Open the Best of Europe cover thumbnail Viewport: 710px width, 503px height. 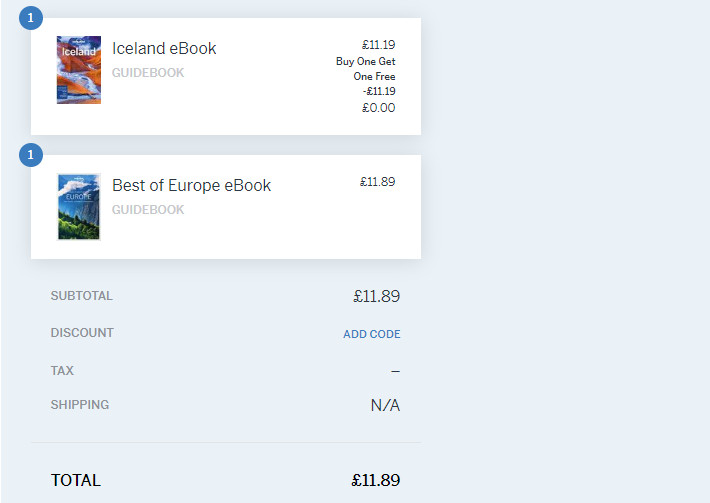point(79,207)
